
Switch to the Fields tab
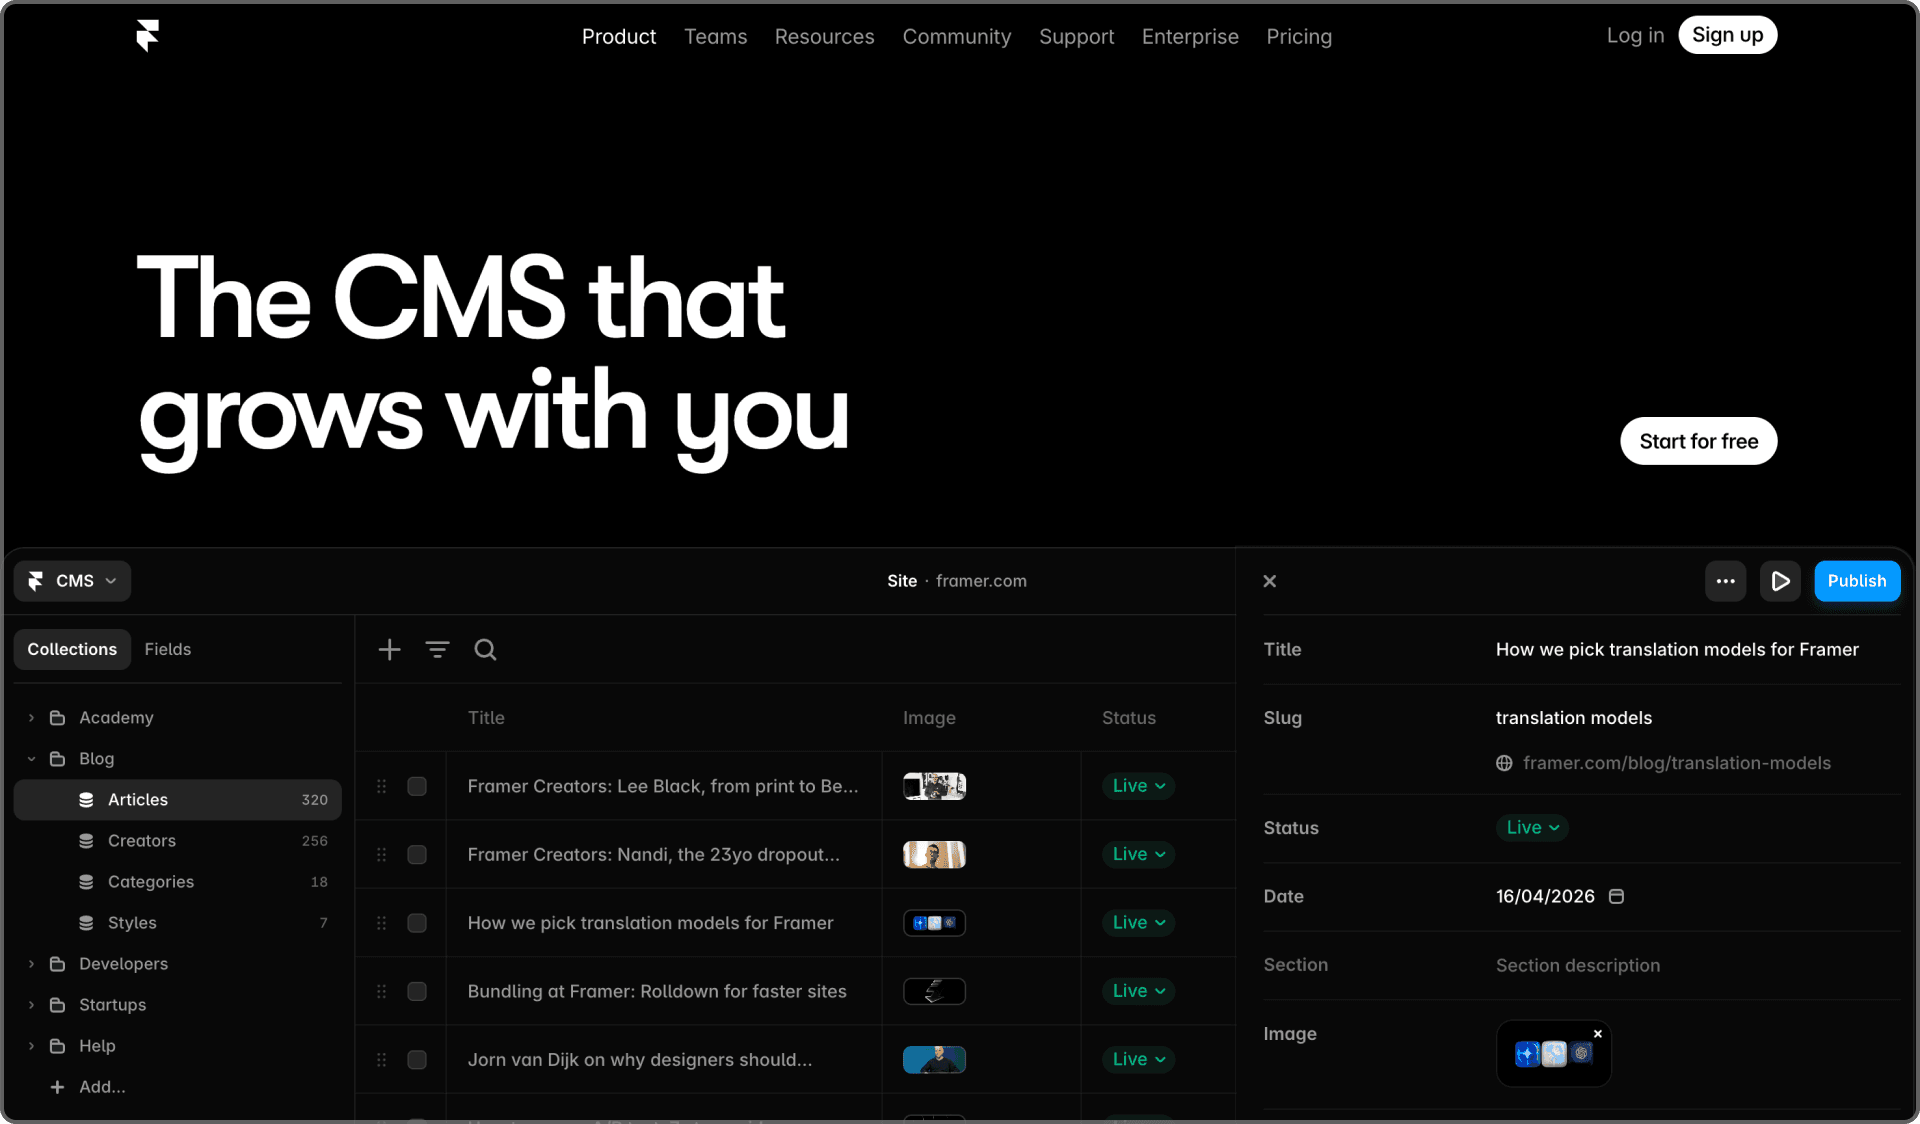point(167,649)
